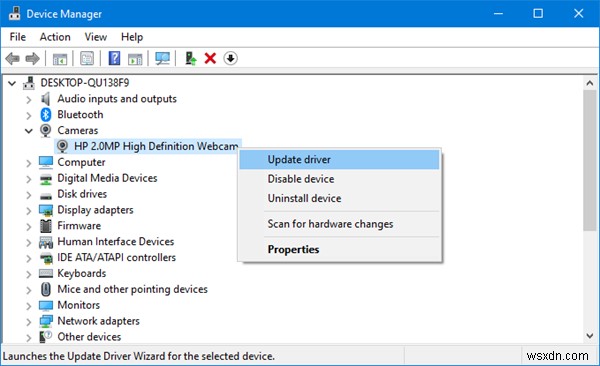Click the Device Manager title bar icon
The height and width of the screenshot is (366, 600).
[x=15, y=14]
